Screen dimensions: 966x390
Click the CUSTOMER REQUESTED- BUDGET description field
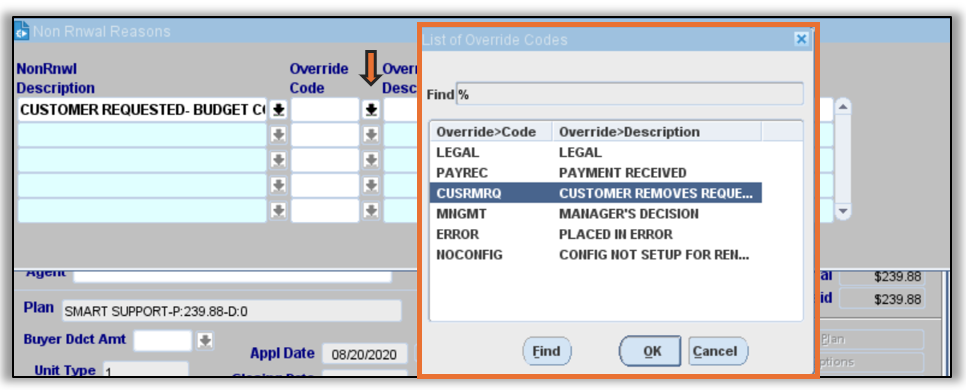[142, 110]
